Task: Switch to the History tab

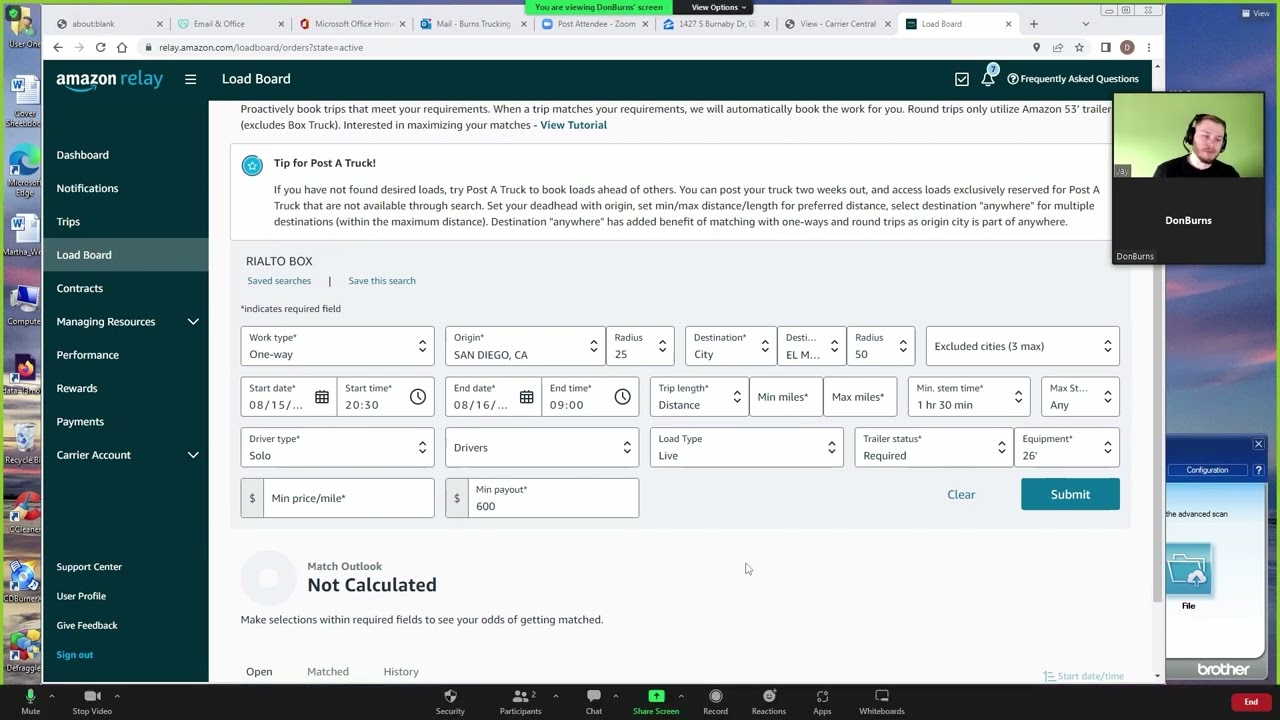Action: [401, 672]
